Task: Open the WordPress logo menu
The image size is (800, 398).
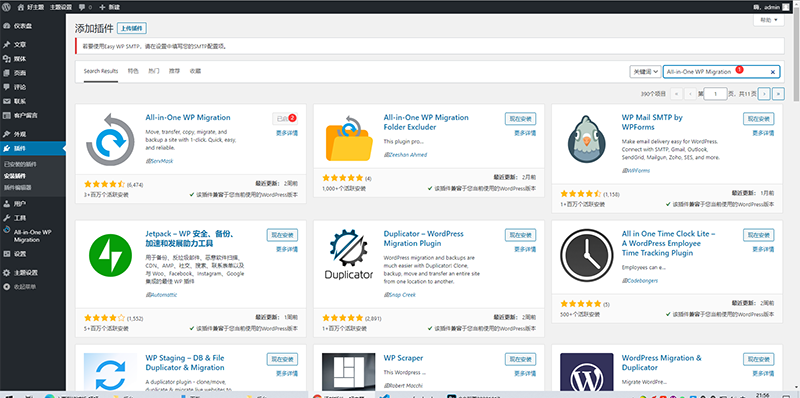Action: [x=7, y=7]
